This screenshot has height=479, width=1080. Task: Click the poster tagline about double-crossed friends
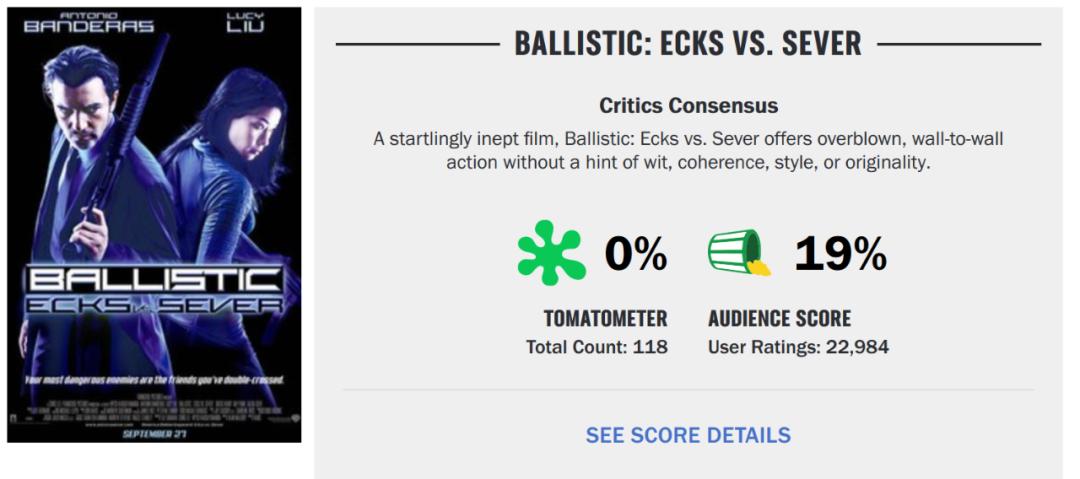154,380
